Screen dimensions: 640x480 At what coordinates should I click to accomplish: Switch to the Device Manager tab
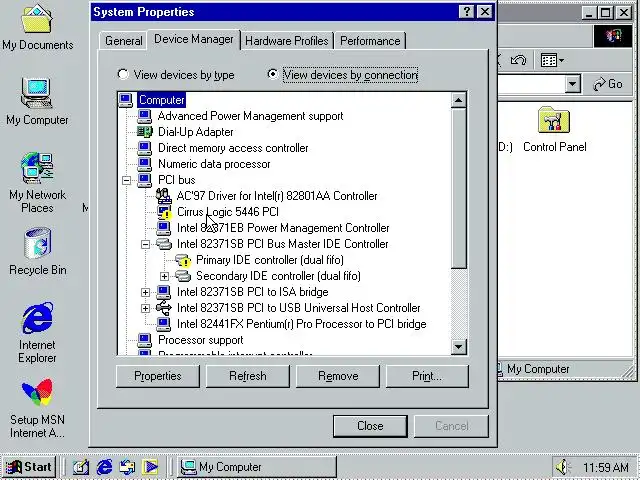(194, 39)
